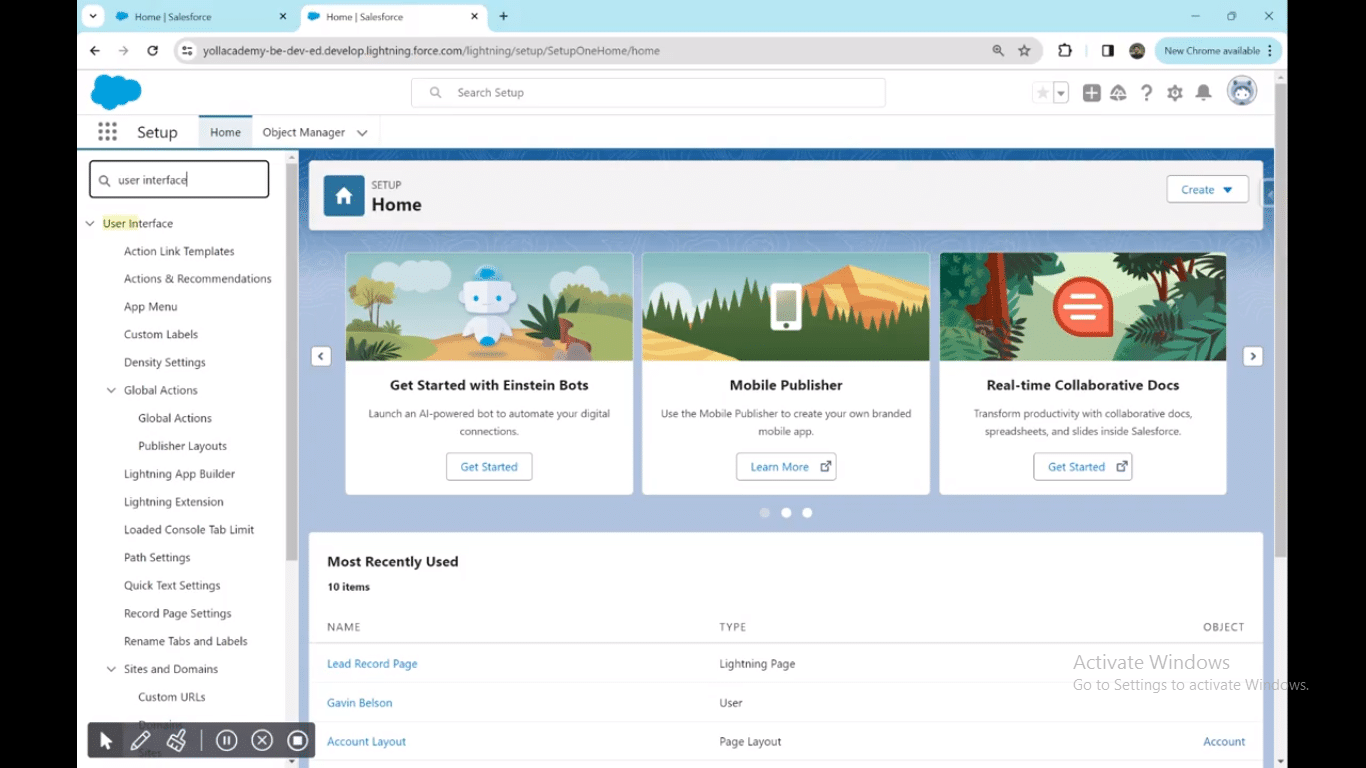Select the third carousel dot indicator
Viewport: 1366px width, 768px height.
point(807,513)
